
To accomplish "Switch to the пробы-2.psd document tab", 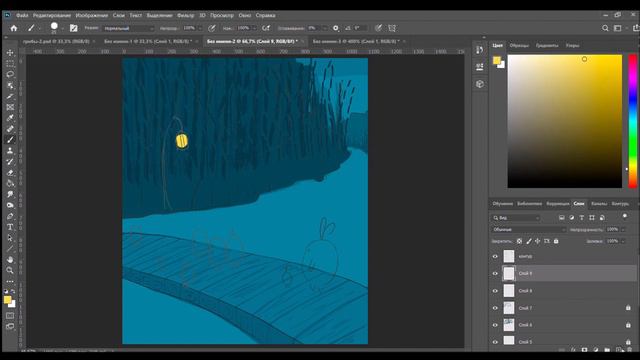I will click(x=56, y=41).
